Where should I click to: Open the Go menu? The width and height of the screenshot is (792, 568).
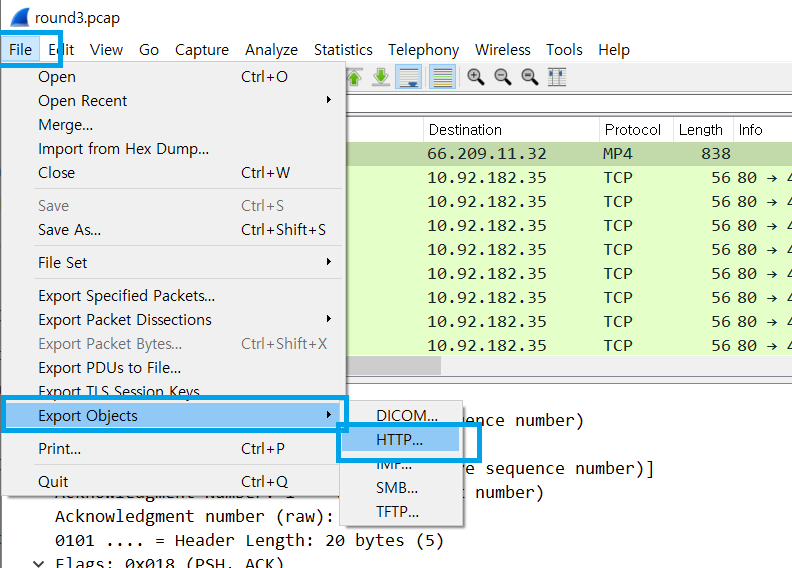pos(148,49)
